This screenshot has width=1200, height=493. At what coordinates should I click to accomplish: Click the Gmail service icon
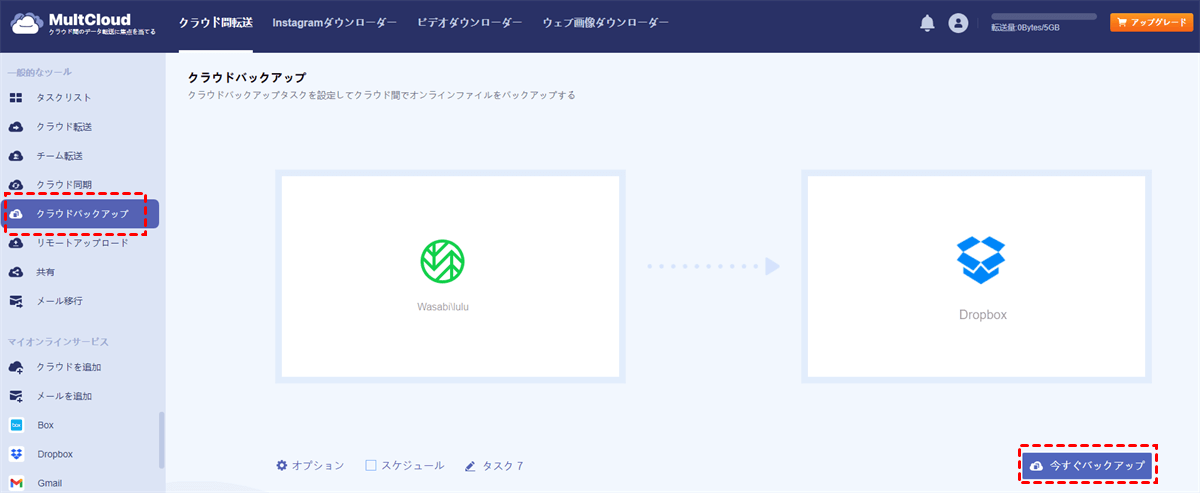click(16, 483)
